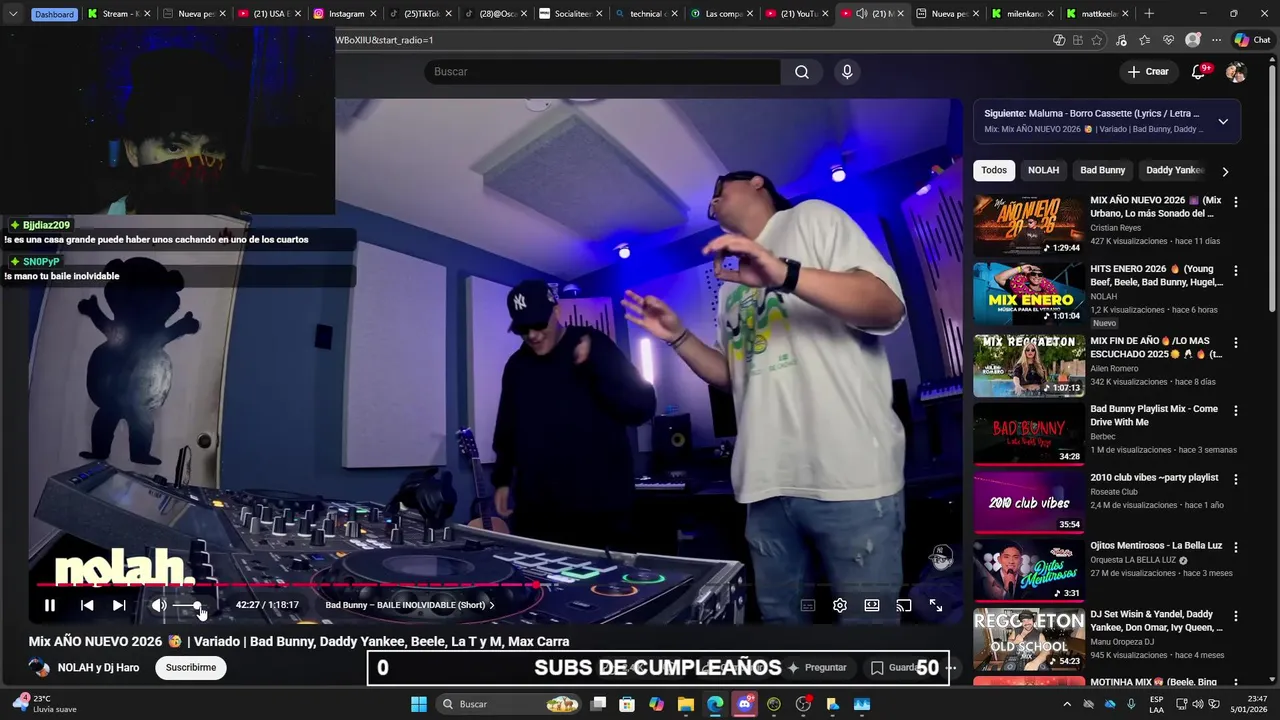This screenshot has height=720, width=1280.
Task: Open the YouTube account avatar menu
Action: pos(1236,72)
